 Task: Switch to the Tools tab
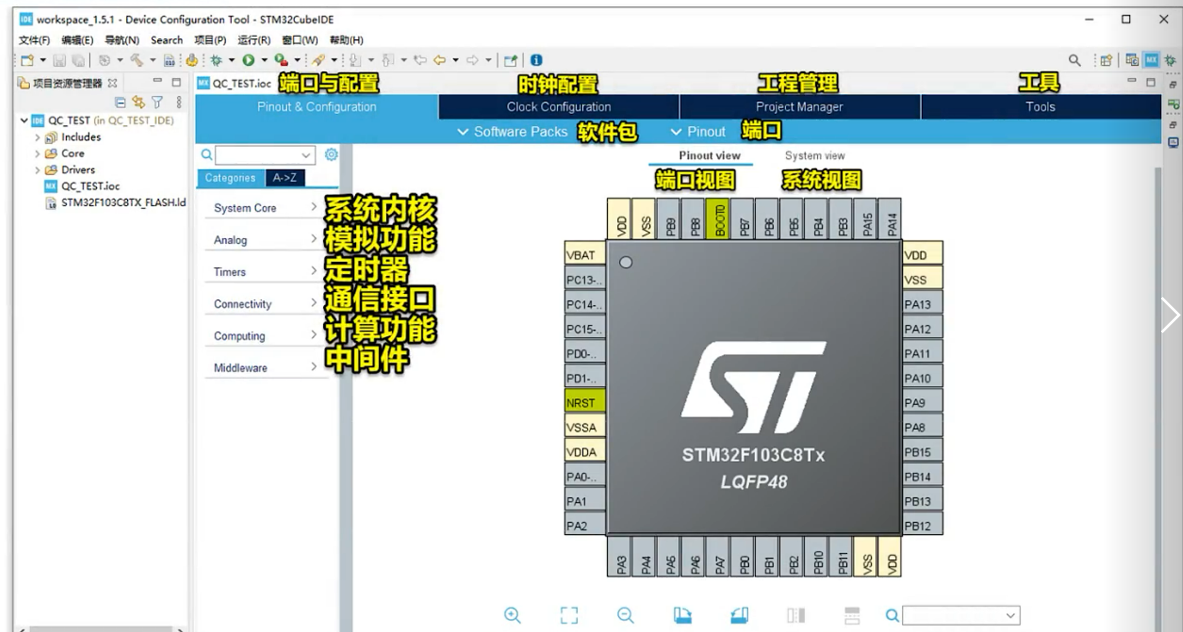(x=1040, y=107)
